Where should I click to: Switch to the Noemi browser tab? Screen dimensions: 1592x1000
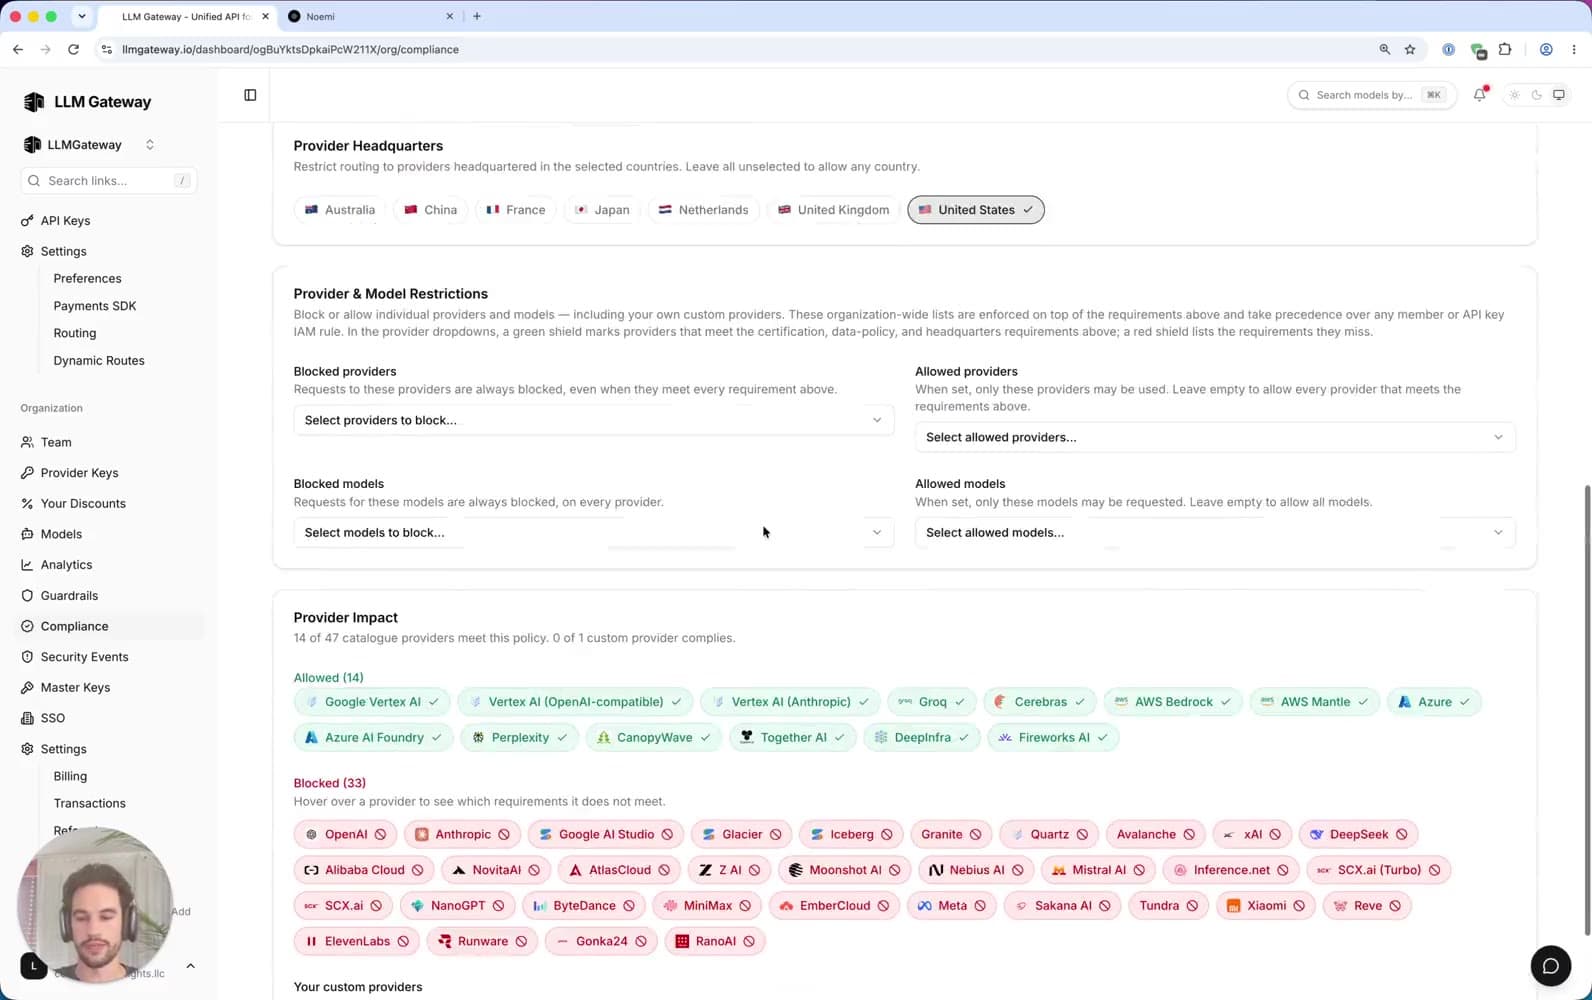368,16
